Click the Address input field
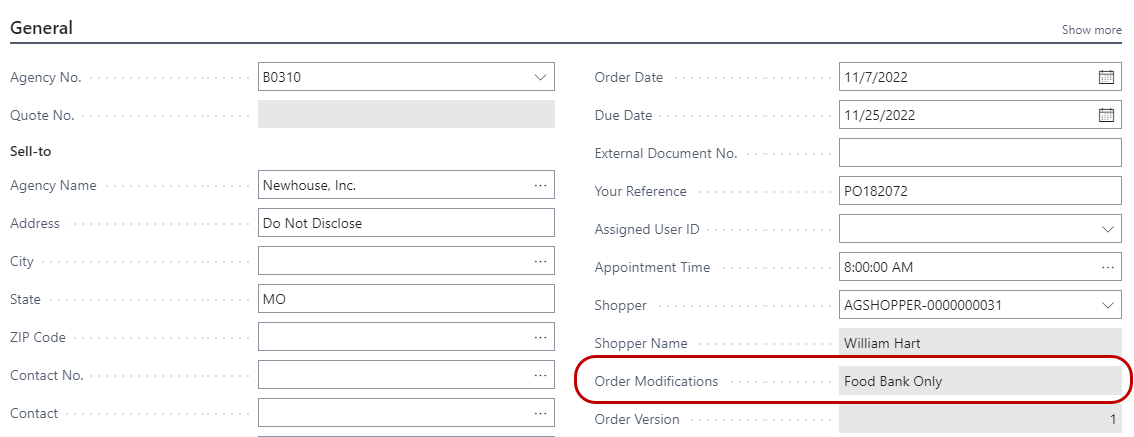This screenshot has height=437, width=1134. (x=405, y=223)
